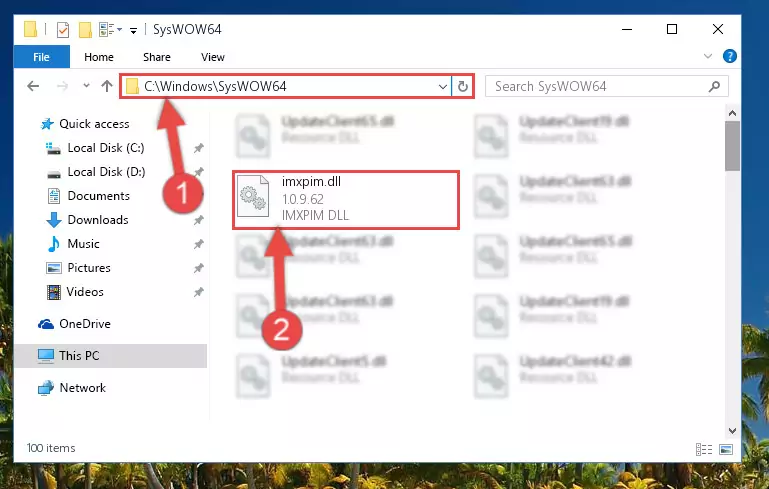Open Downloads in the sidebar

click(x=98, y=220)
